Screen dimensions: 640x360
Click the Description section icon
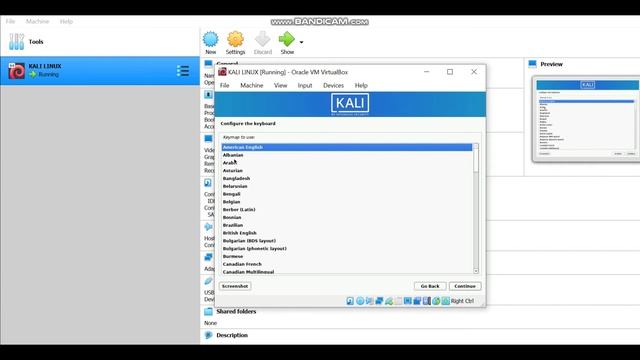pos(209,335)
